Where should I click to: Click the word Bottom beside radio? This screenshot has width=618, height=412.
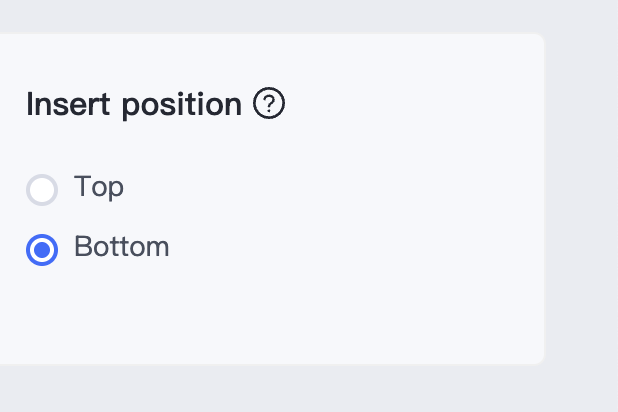[x=122, y=246]
